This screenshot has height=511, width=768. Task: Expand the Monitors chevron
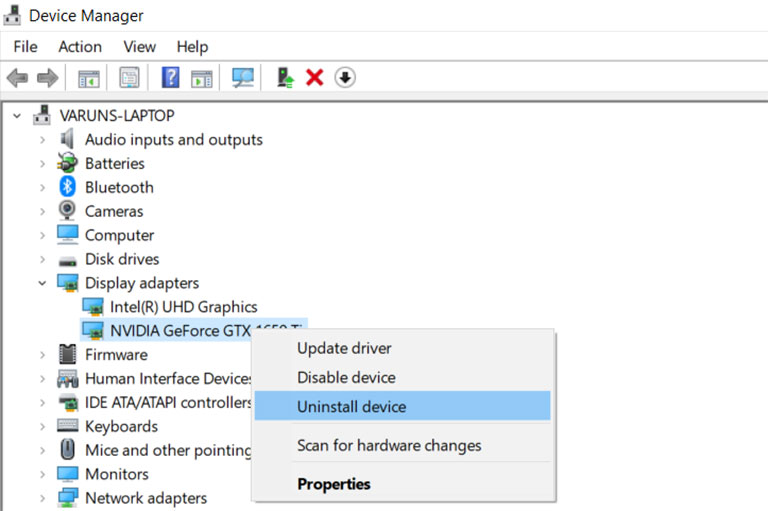[43, 475]
